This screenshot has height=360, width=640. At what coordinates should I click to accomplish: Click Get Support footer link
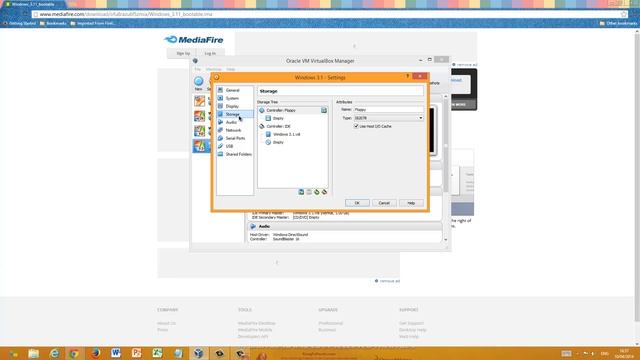coord(411,323)
